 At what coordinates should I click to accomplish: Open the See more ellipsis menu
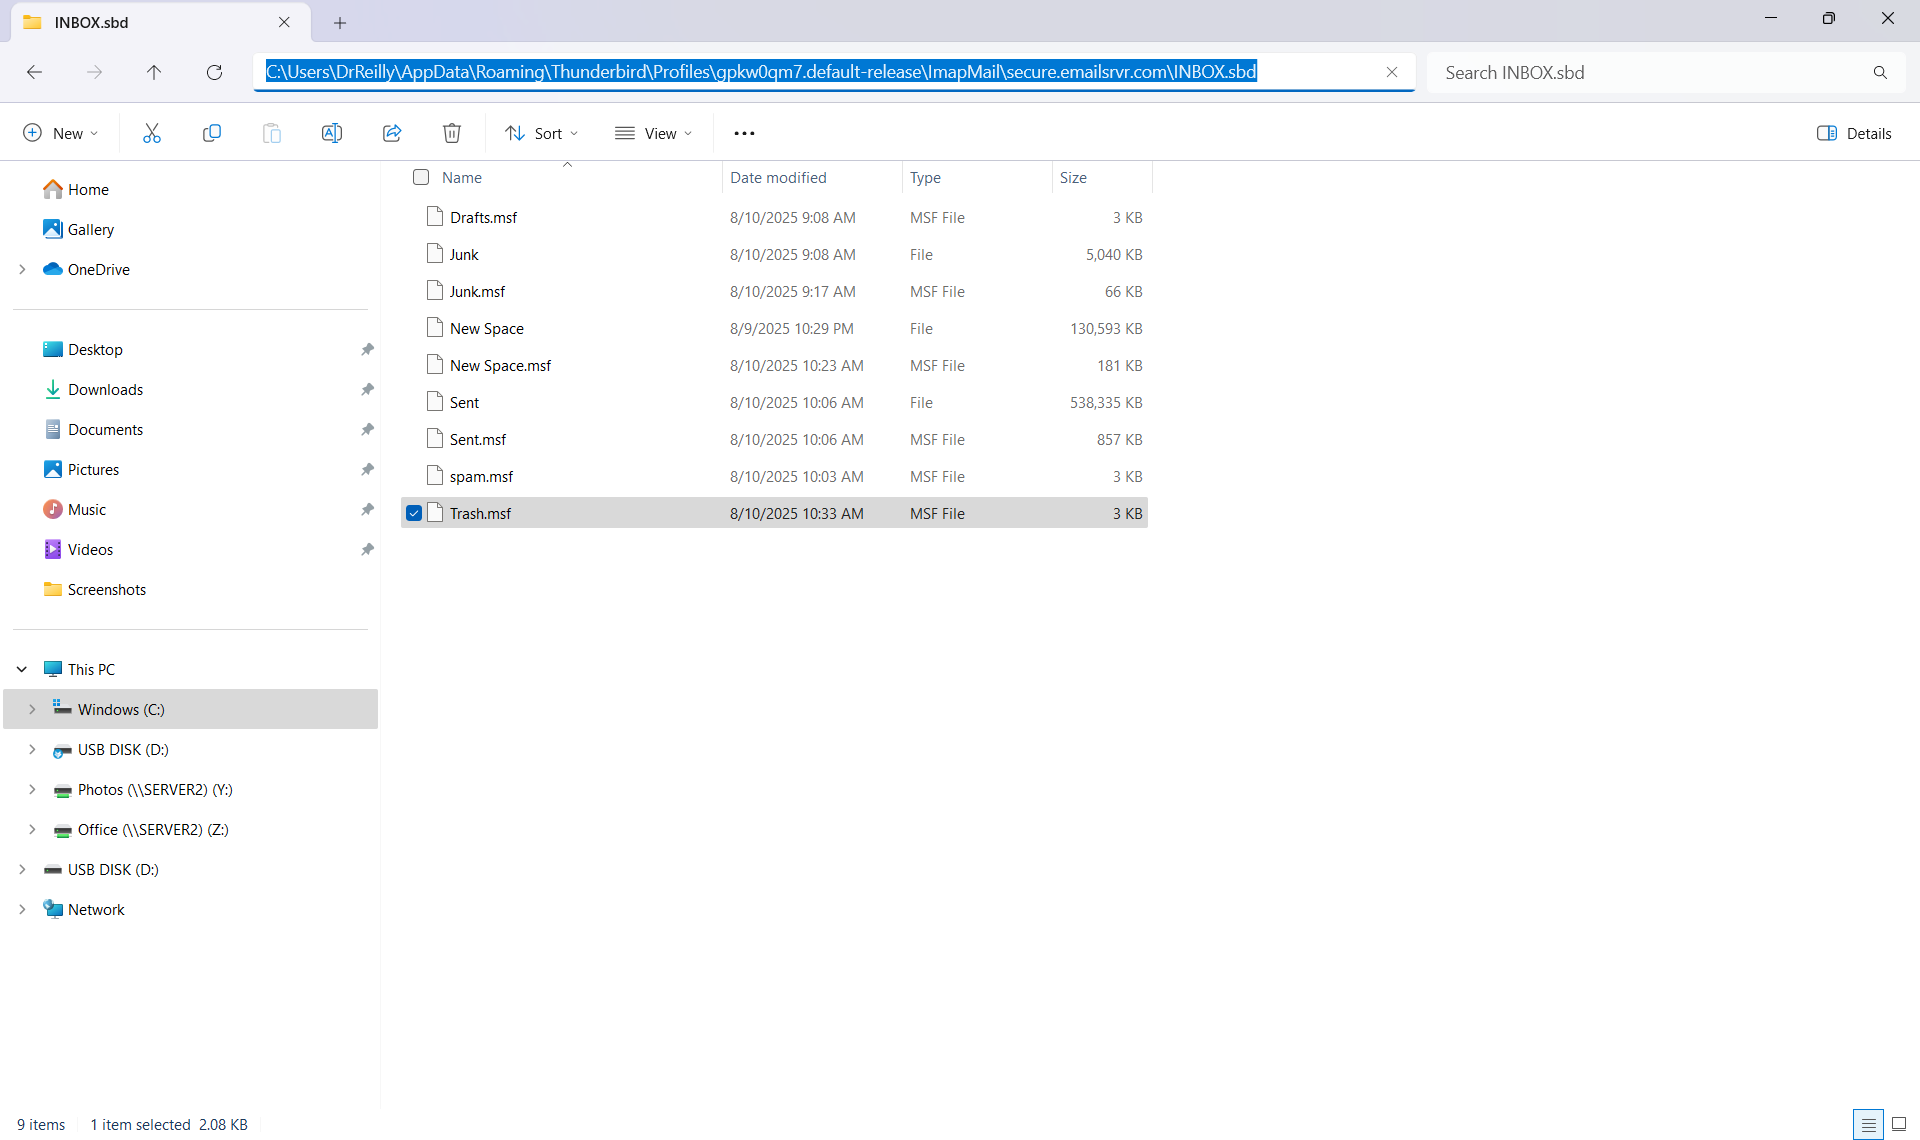(x=744, y=133)
